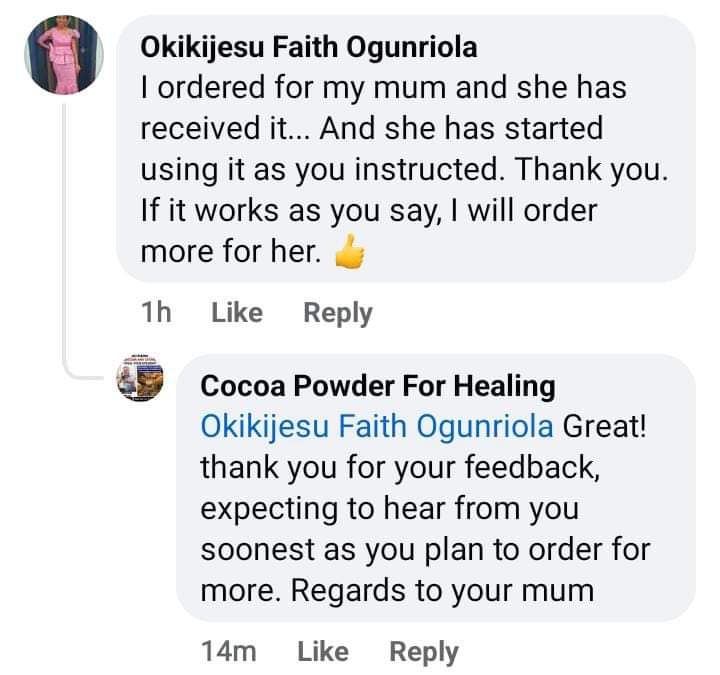Reply to Okikijesu Faith Ogunriola's comment
720x675 pixels.
337,313
